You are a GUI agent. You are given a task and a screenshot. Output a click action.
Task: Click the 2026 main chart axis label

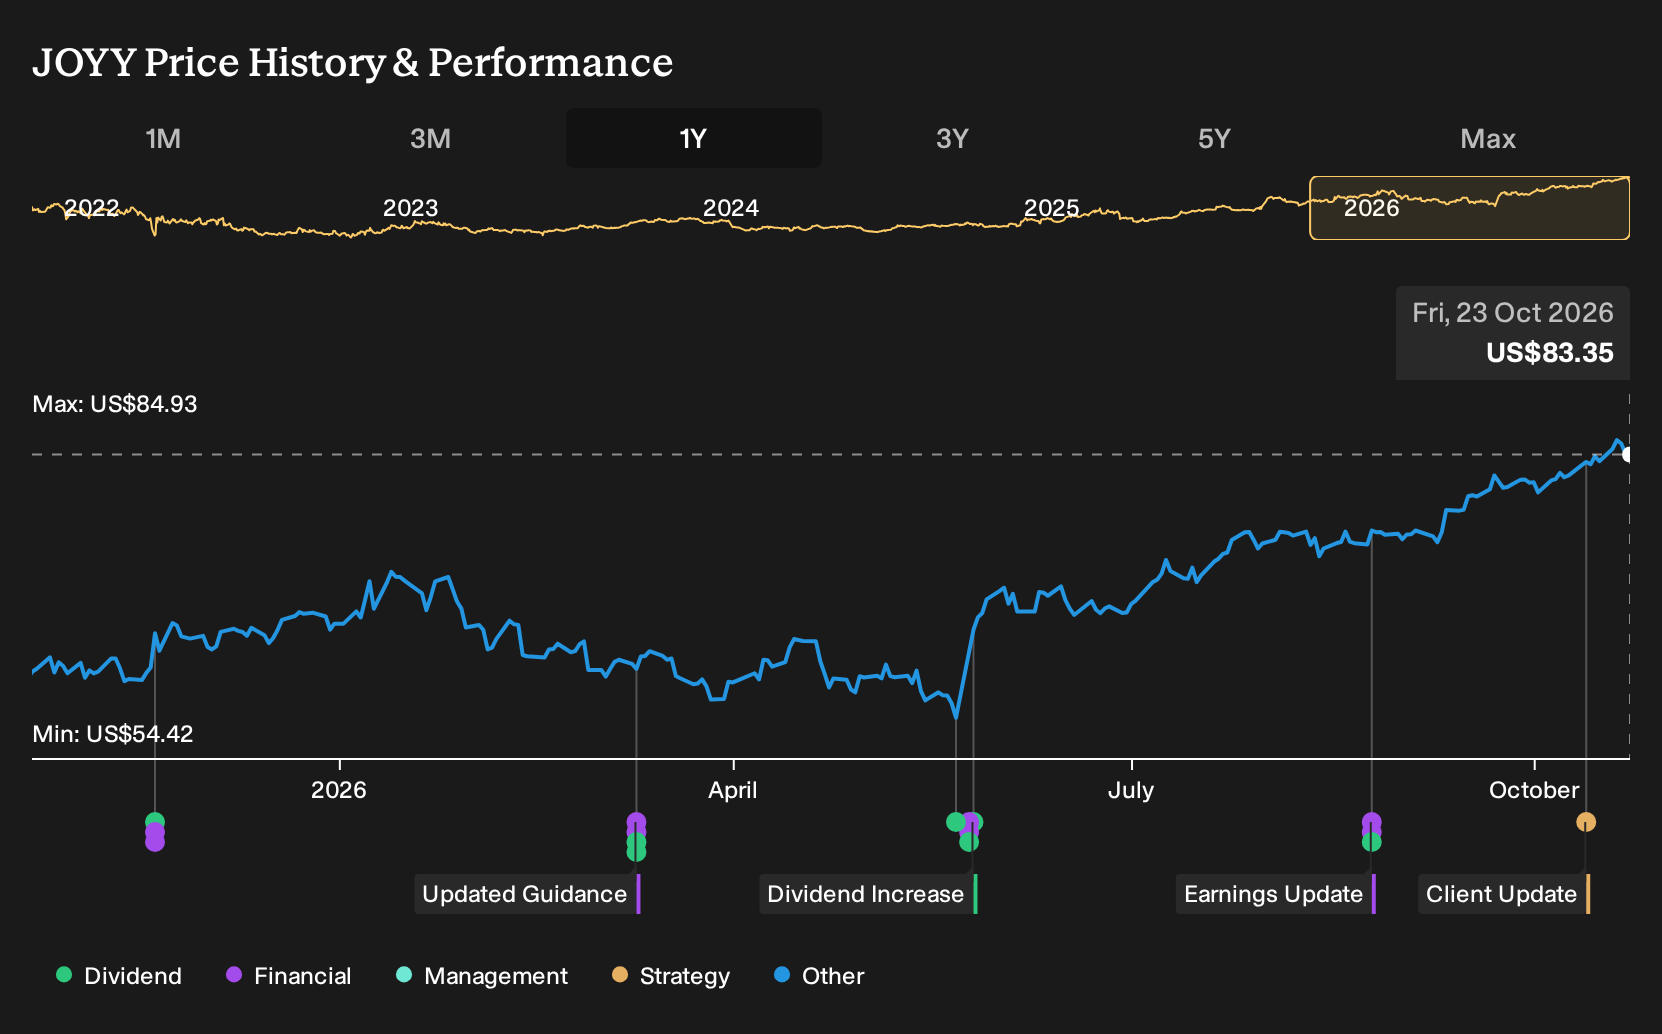(x=339, y=790)
